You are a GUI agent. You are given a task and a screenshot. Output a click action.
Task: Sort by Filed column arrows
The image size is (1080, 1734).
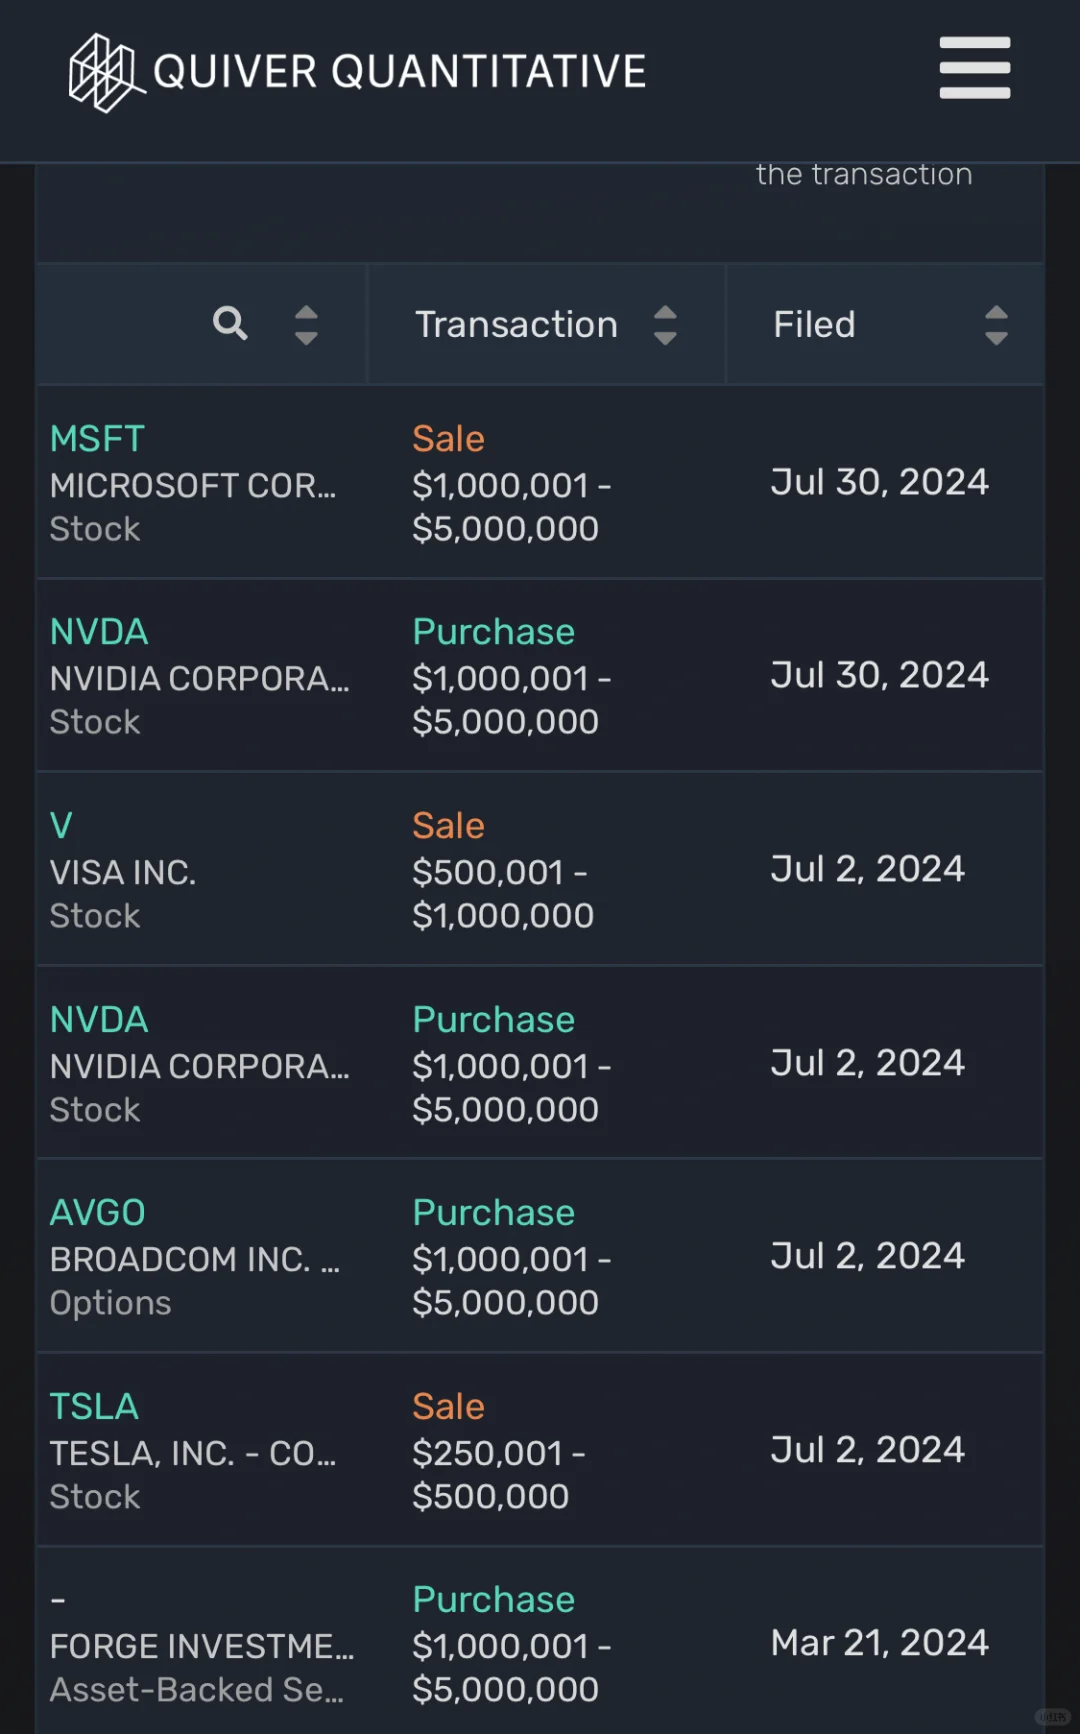tap(996, 325)
